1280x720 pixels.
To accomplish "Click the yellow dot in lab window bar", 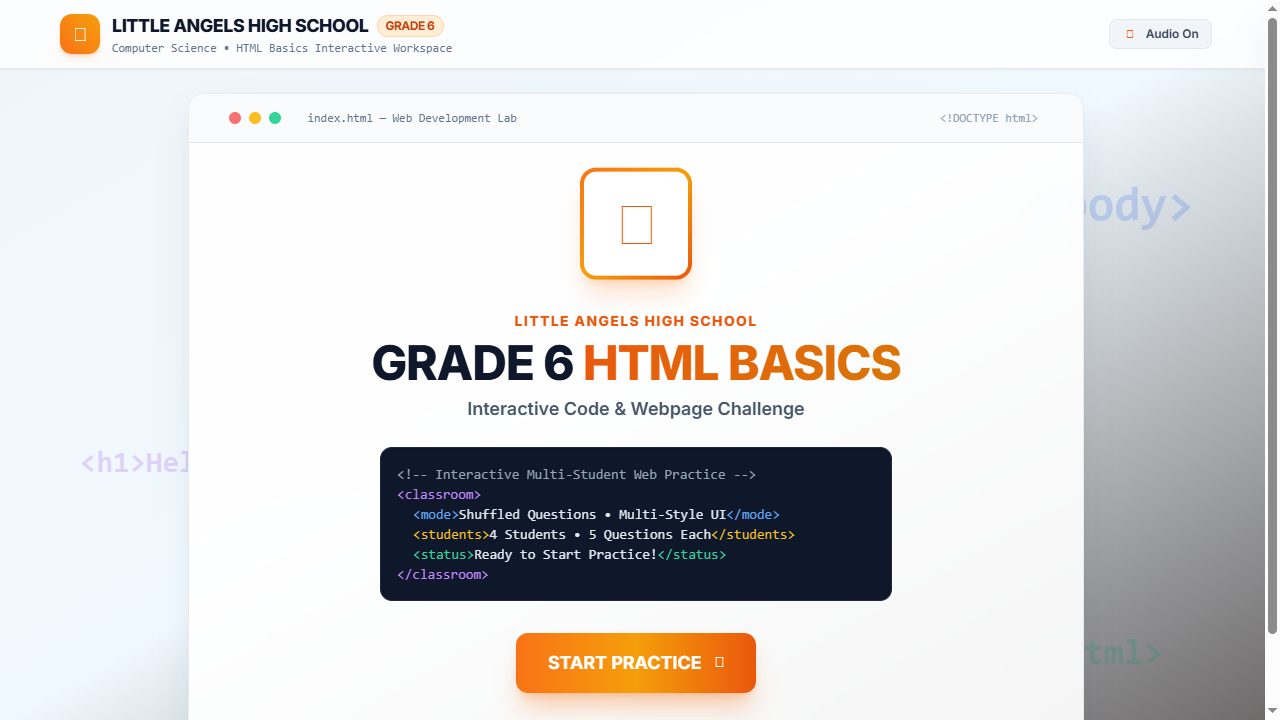I will click(x=255, y=118).
